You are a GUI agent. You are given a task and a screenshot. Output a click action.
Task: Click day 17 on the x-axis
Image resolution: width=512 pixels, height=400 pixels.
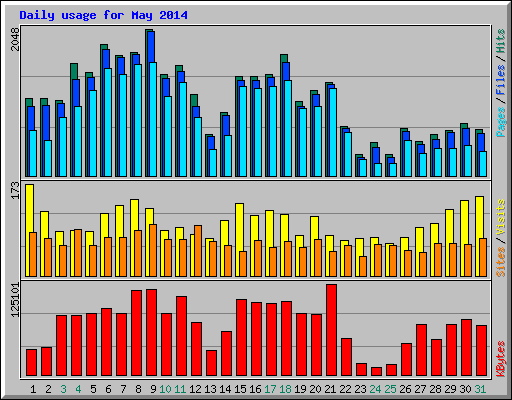tap(270, 389)
